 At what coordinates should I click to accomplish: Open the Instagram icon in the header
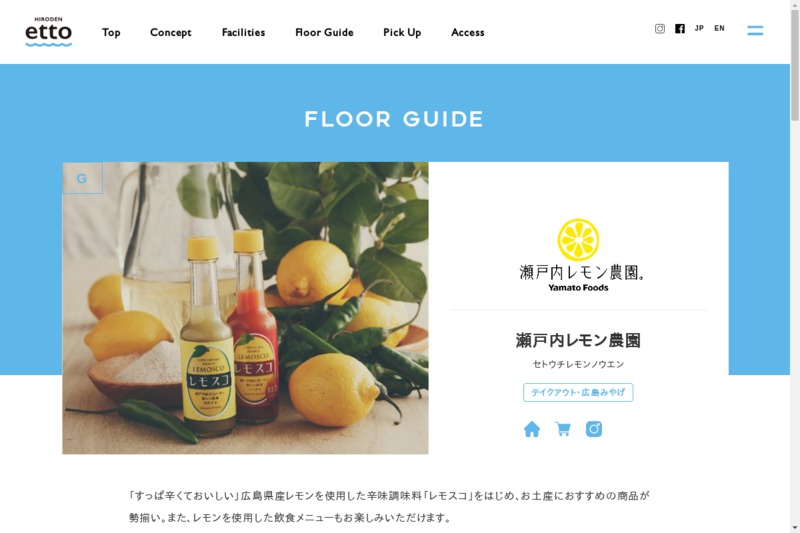[x=660, y=29]
